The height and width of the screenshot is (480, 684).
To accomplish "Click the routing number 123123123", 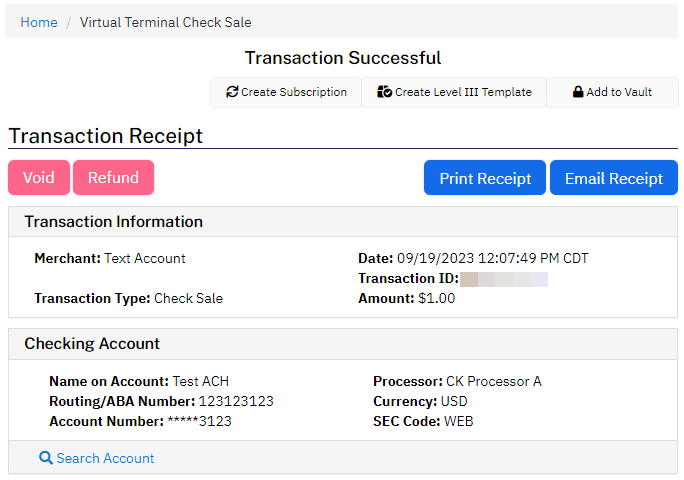I will pyautogui.click(x=236, y=401).
